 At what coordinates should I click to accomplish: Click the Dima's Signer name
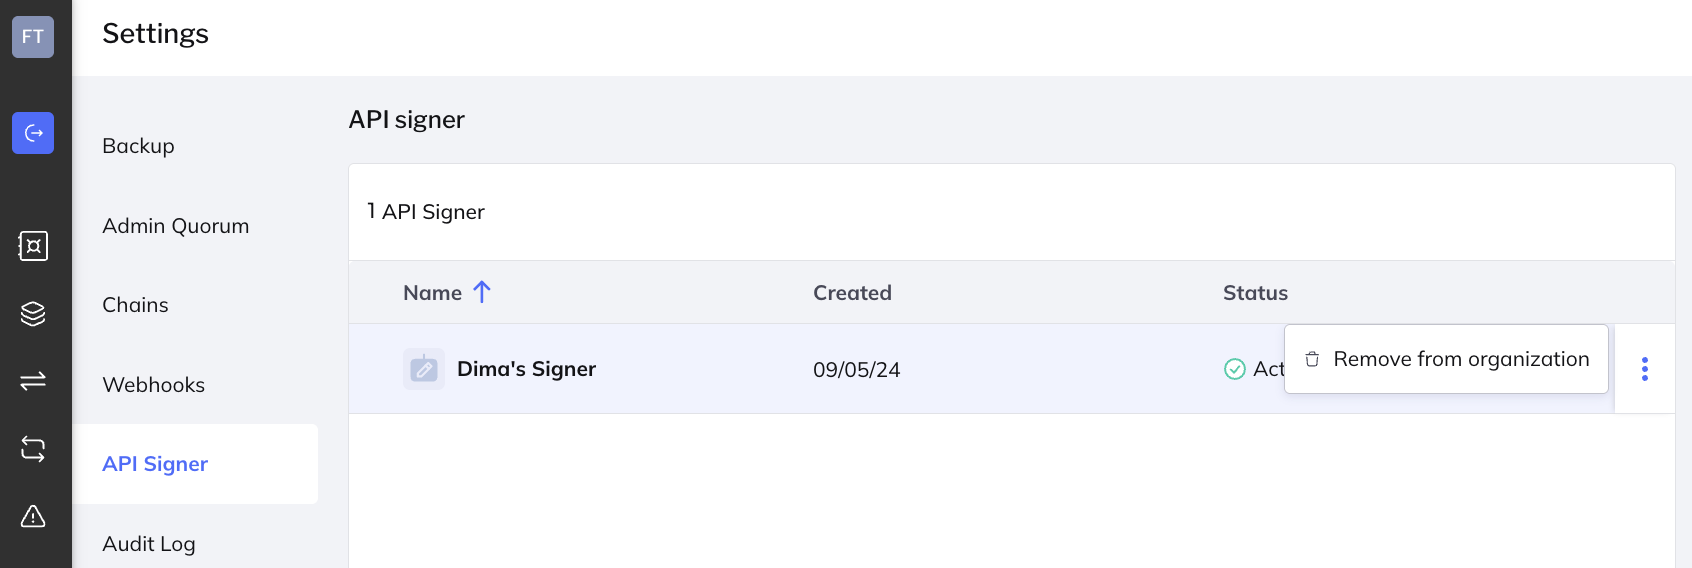coord(526,369)
